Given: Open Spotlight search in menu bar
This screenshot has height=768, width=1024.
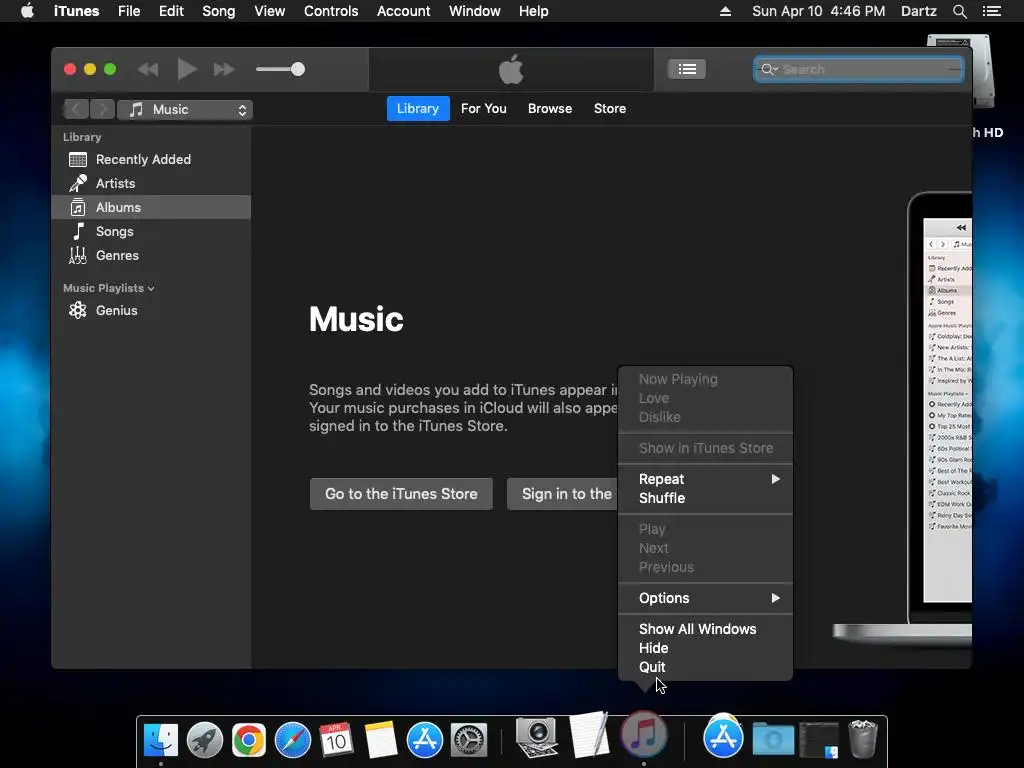Looking at the screenshot, I should click(959, 11).
